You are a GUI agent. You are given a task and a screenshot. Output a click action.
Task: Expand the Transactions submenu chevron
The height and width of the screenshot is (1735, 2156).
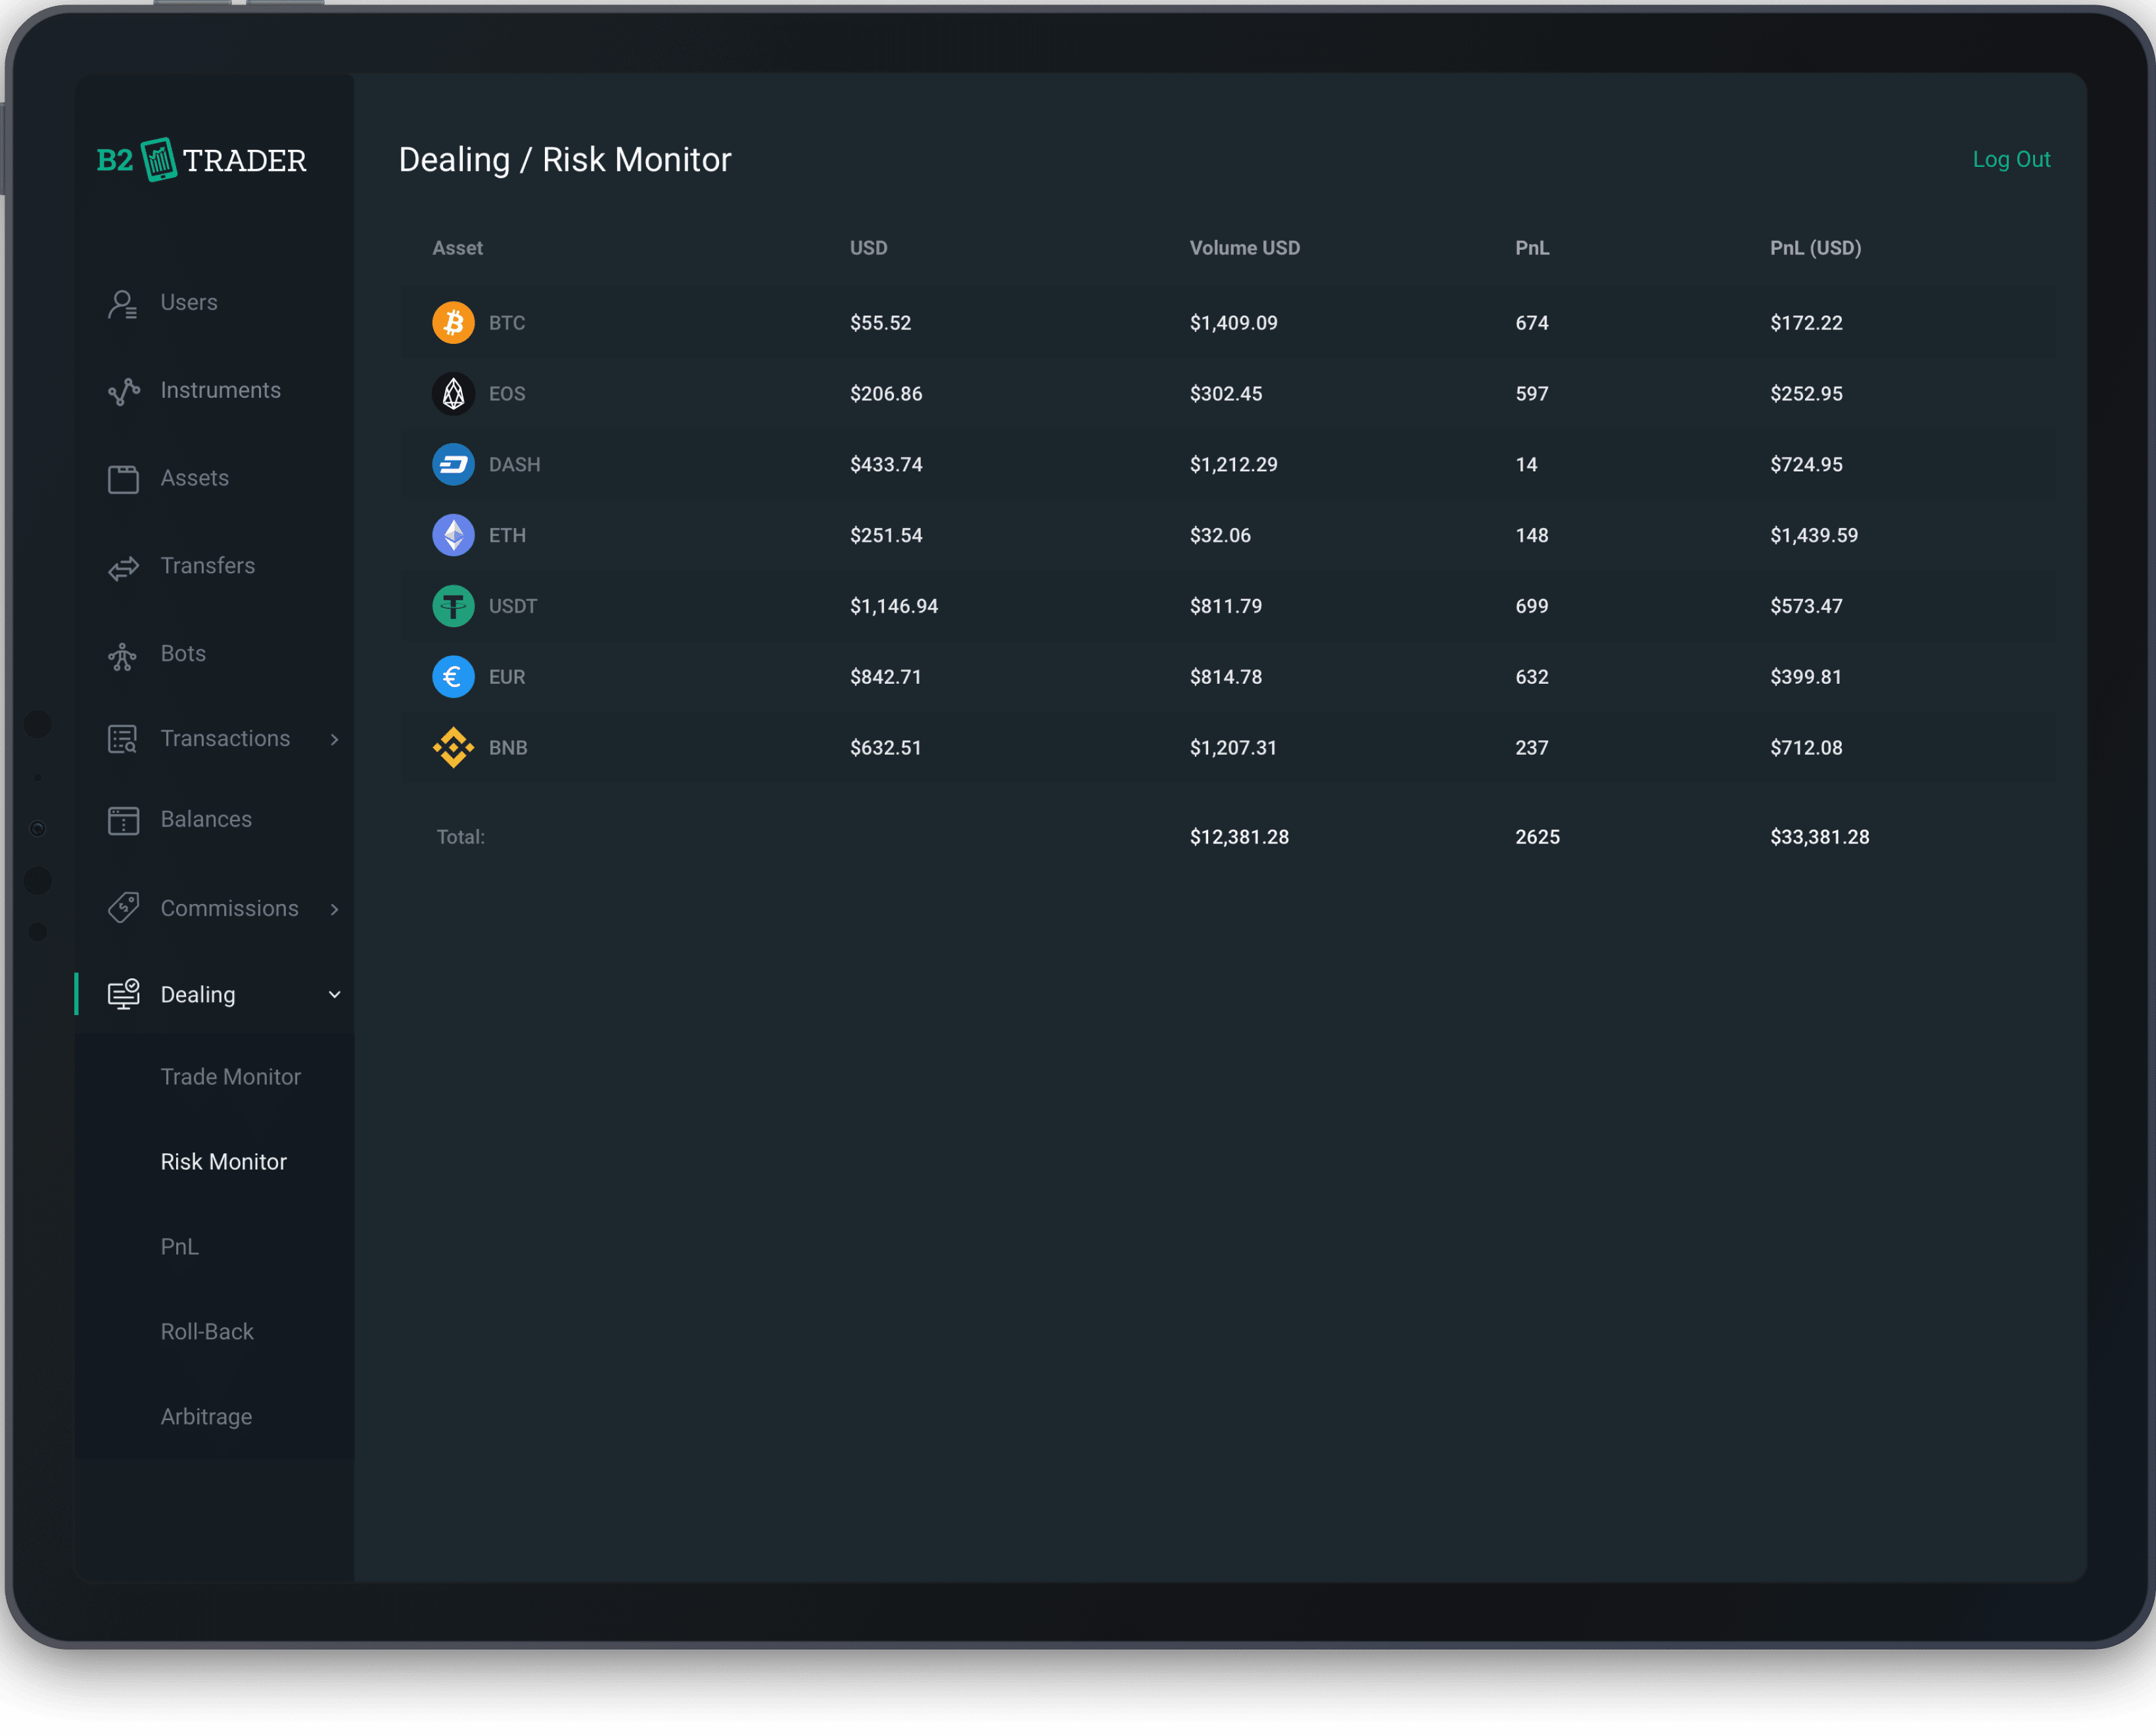click(334, 739)
